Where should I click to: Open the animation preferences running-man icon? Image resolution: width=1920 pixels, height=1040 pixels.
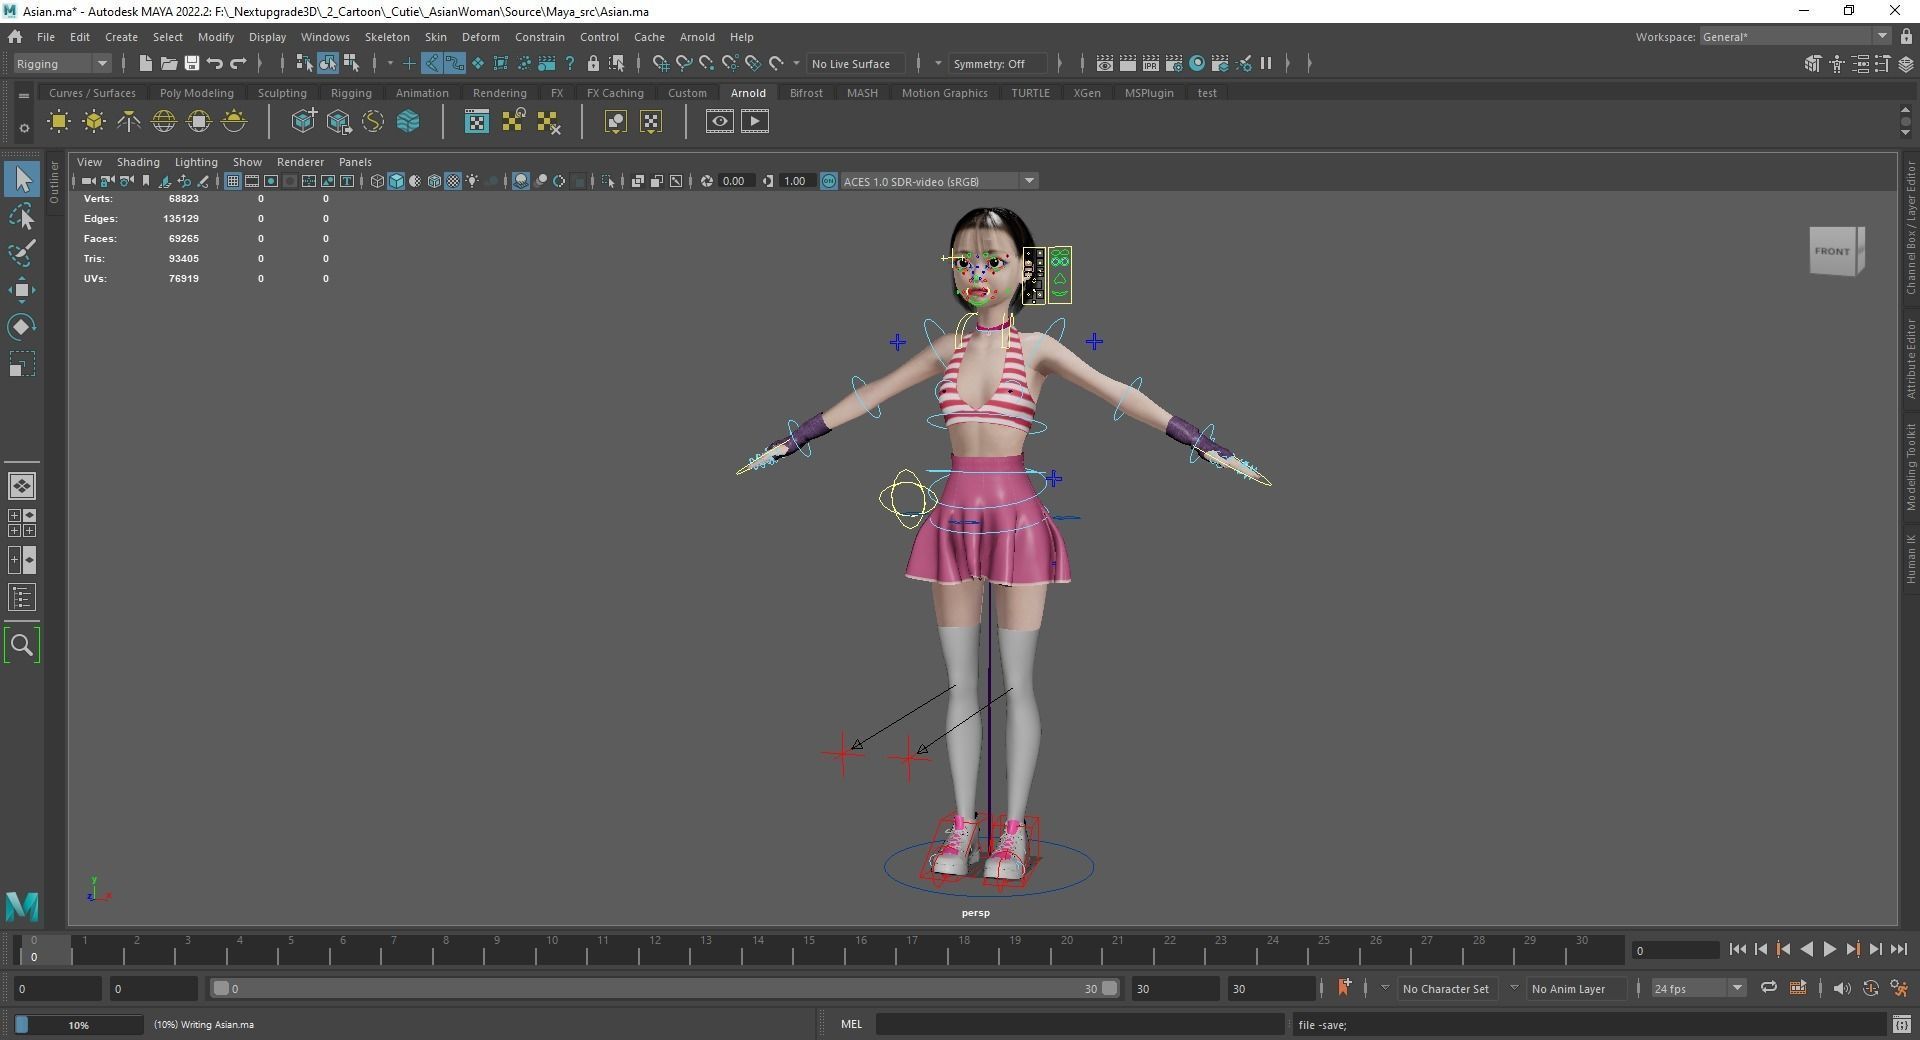click(x=1899, y=988)
